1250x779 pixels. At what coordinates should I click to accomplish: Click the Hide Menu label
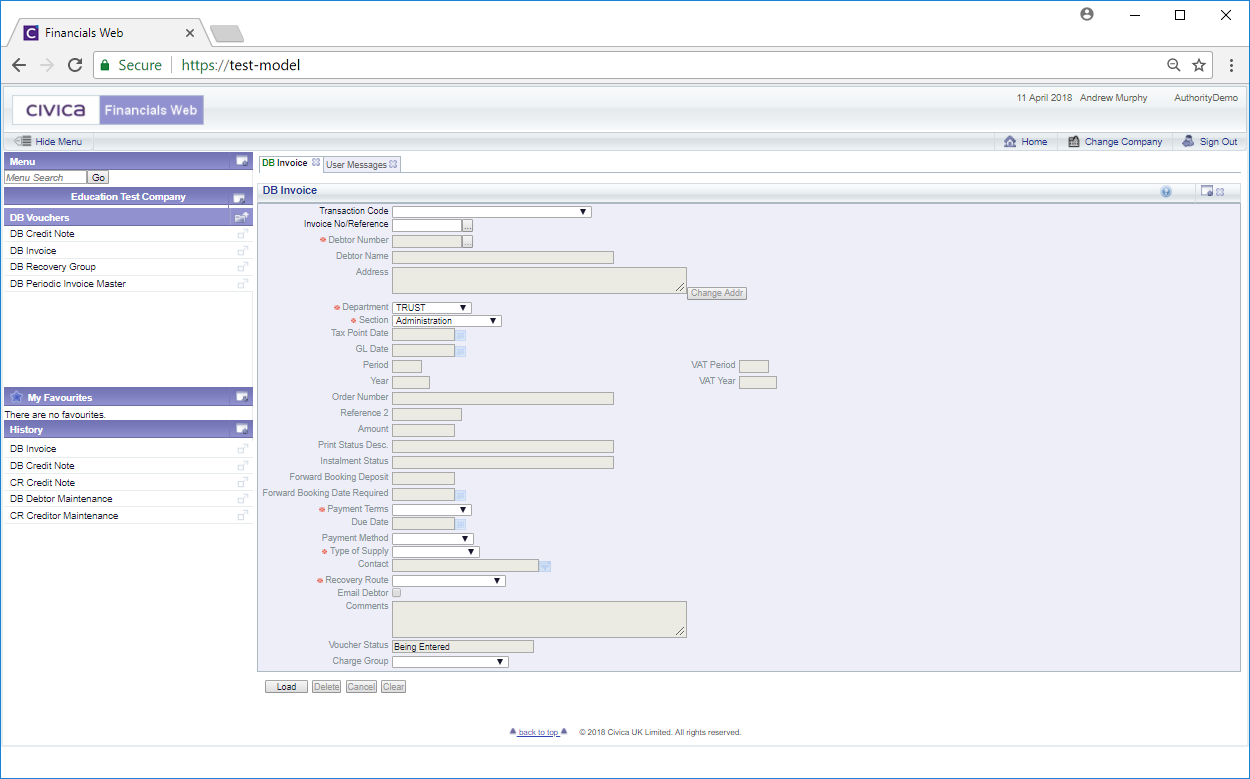click(59, 142)
